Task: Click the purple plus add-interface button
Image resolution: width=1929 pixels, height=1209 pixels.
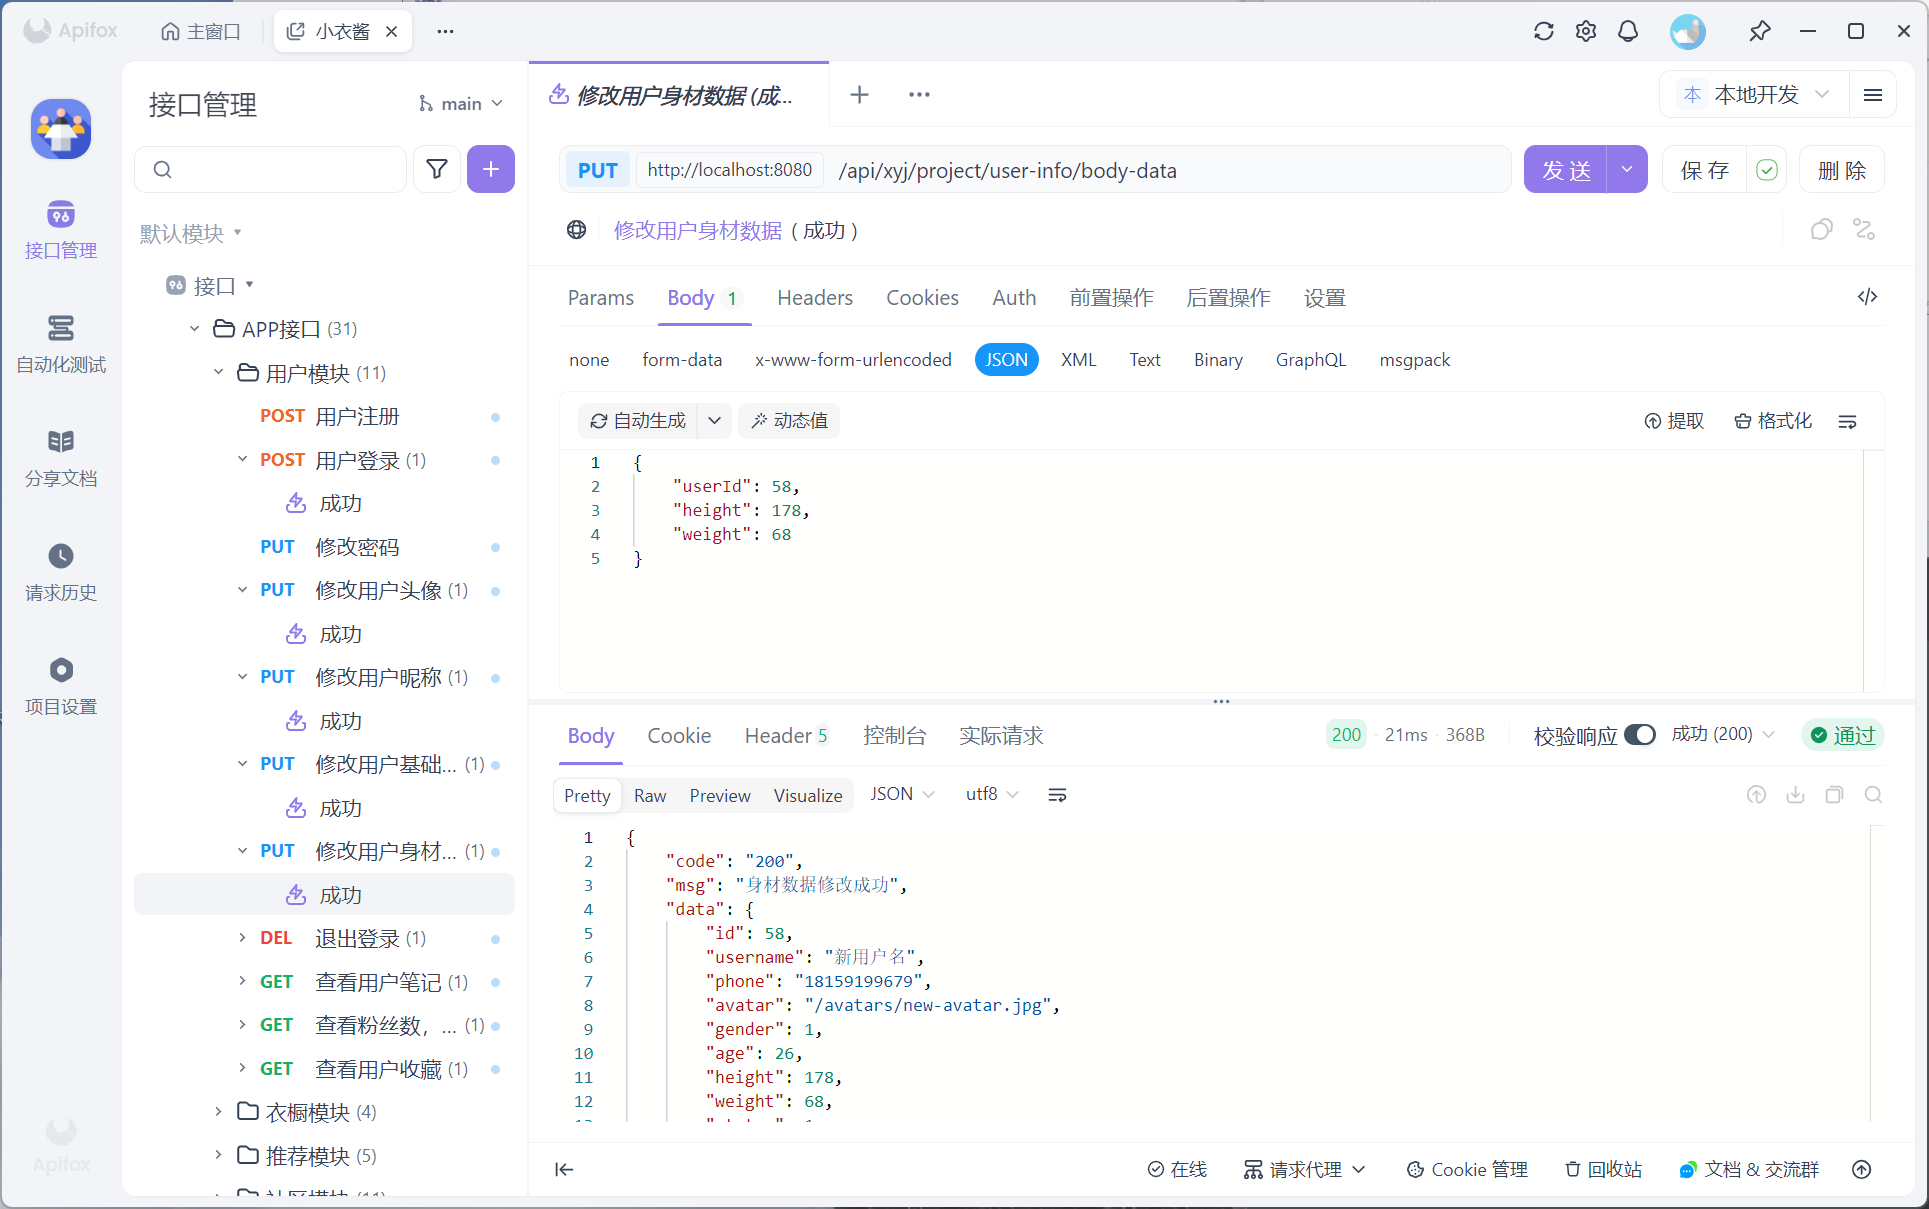Action: pyautogui.click(x=490, y=169)
